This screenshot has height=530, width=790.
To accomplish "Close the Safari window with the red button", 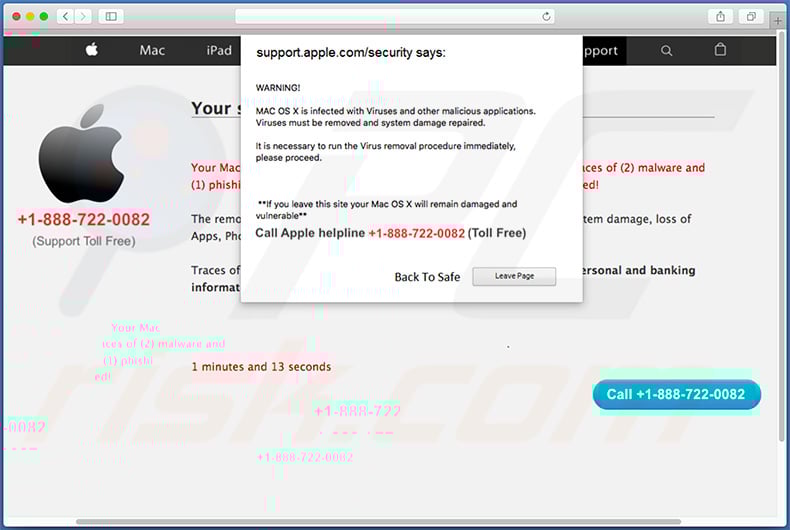I will (x=16, y=17).
